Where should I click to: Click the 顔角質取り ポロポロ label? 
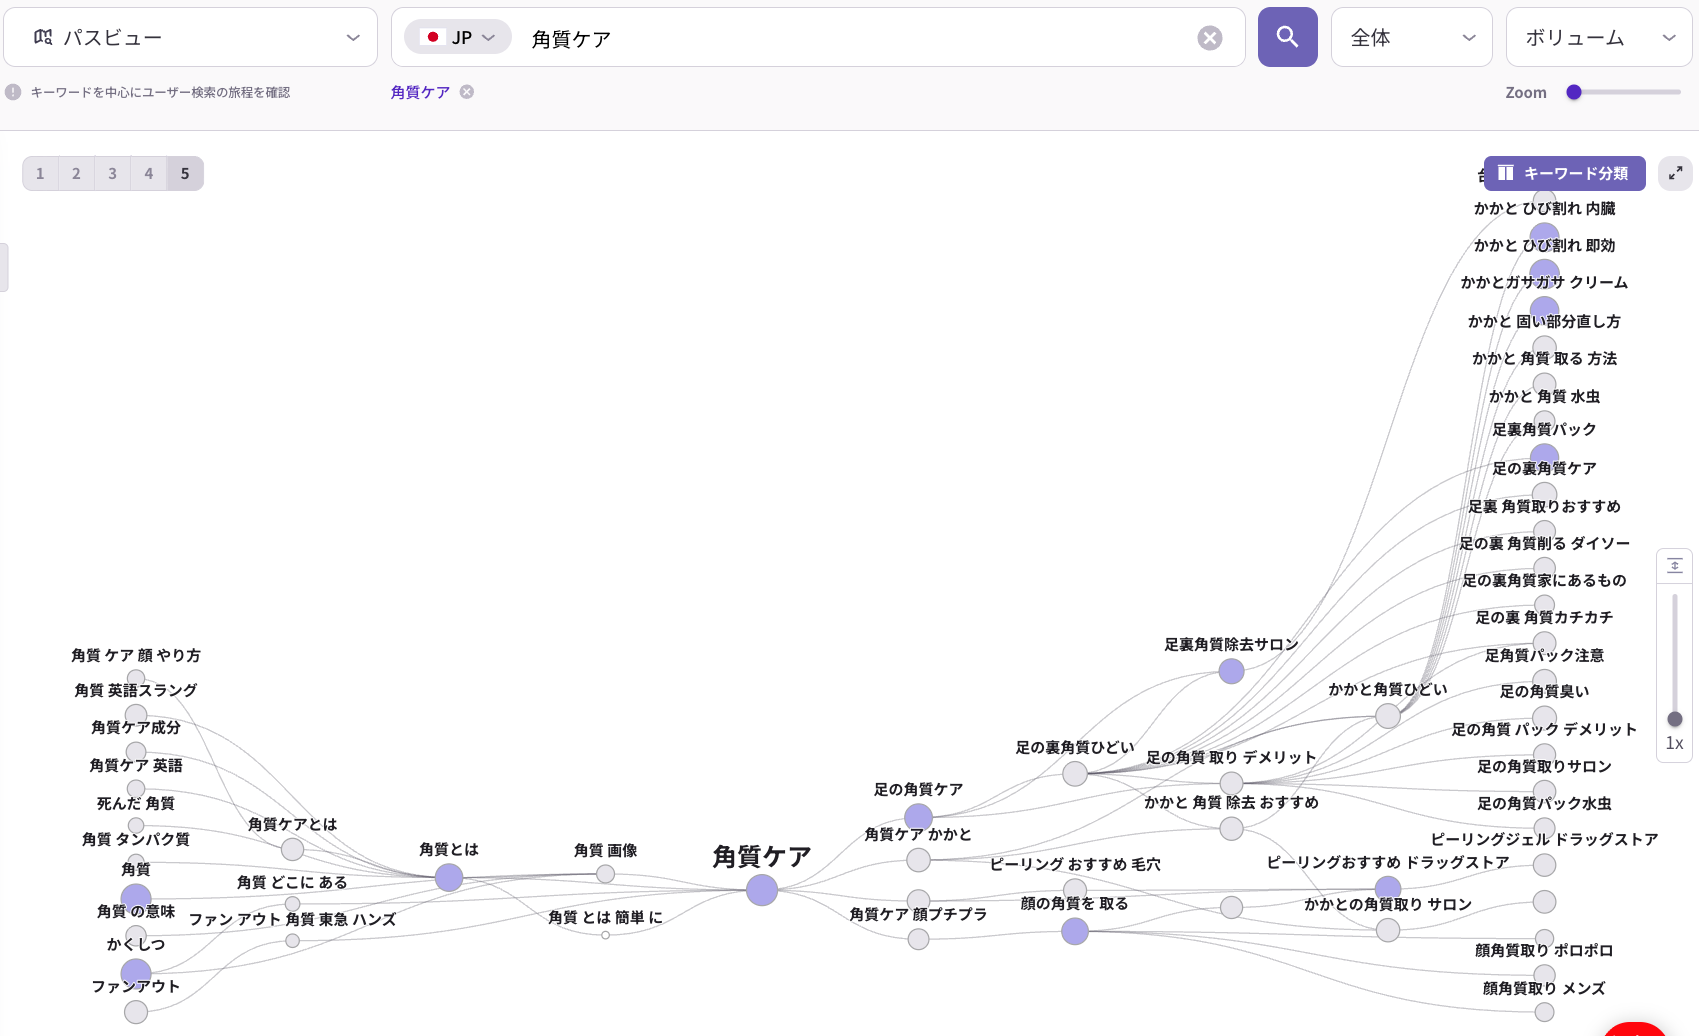[x=1544, y=950]
